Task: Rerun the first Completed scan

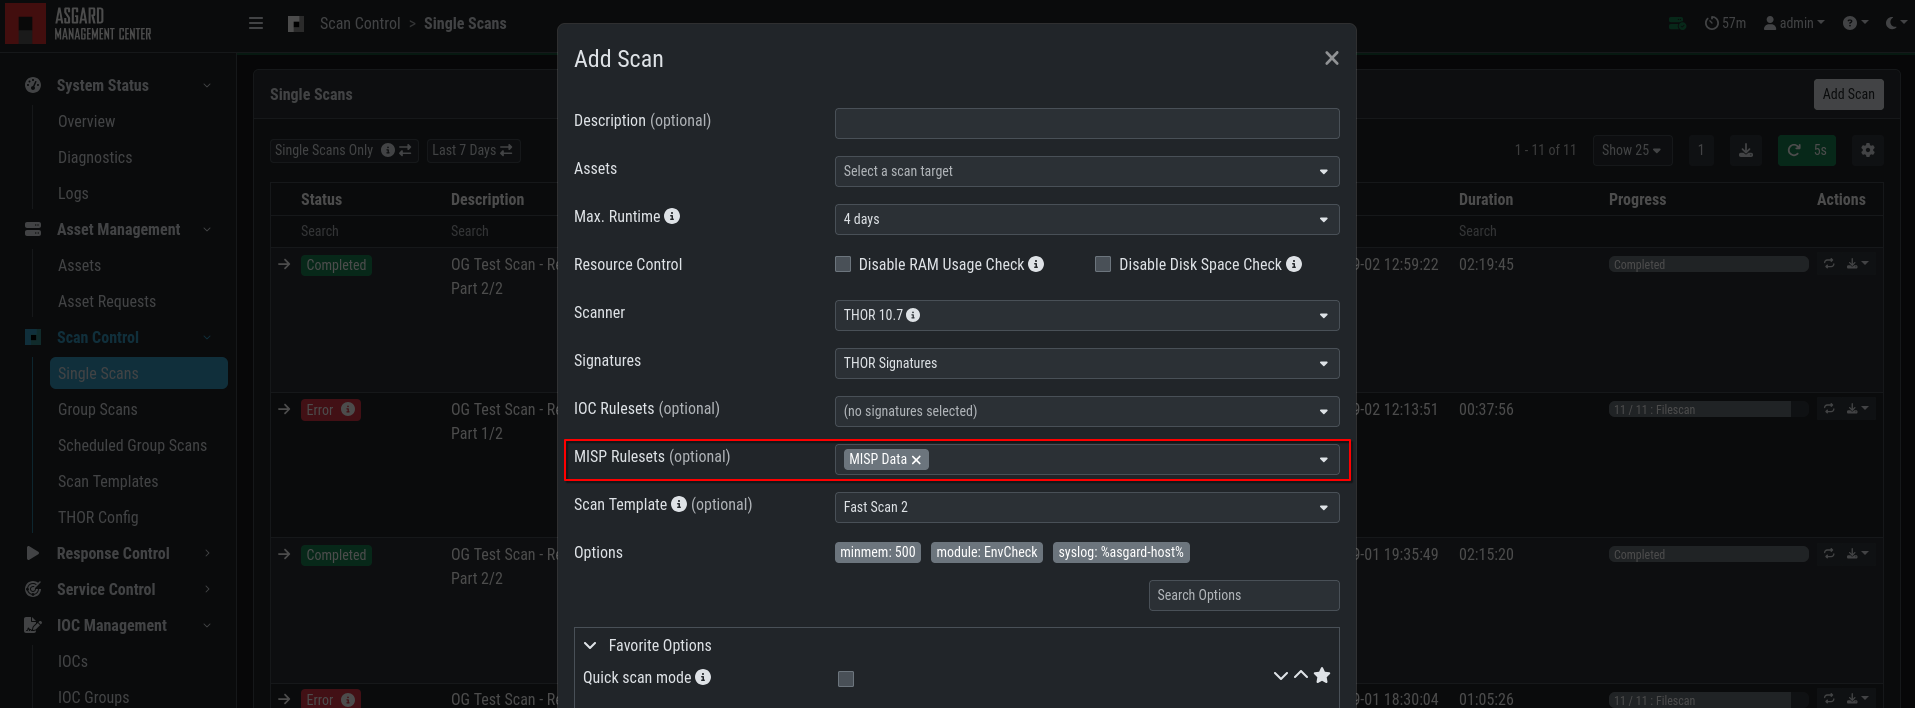Action: (1829, 264)
